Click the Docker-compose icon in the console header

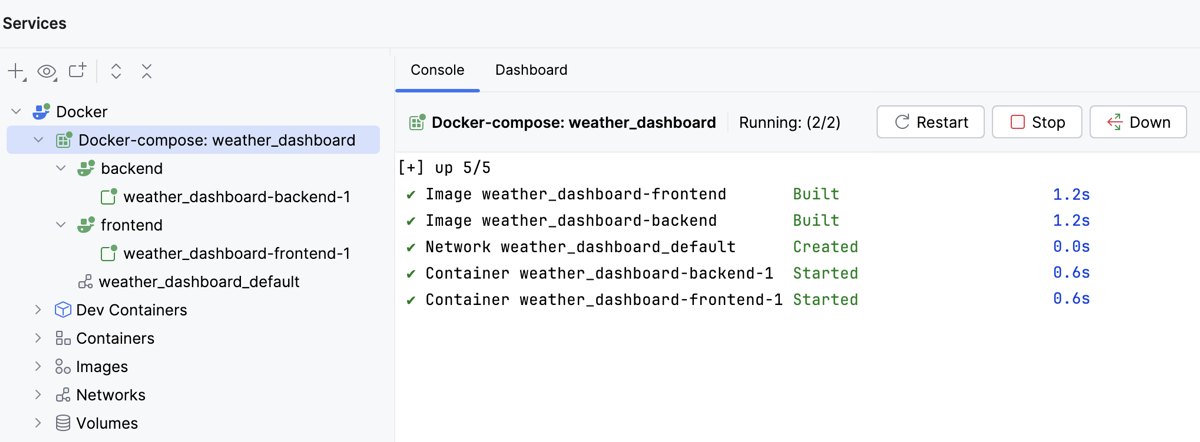click(x=417, y=122)
